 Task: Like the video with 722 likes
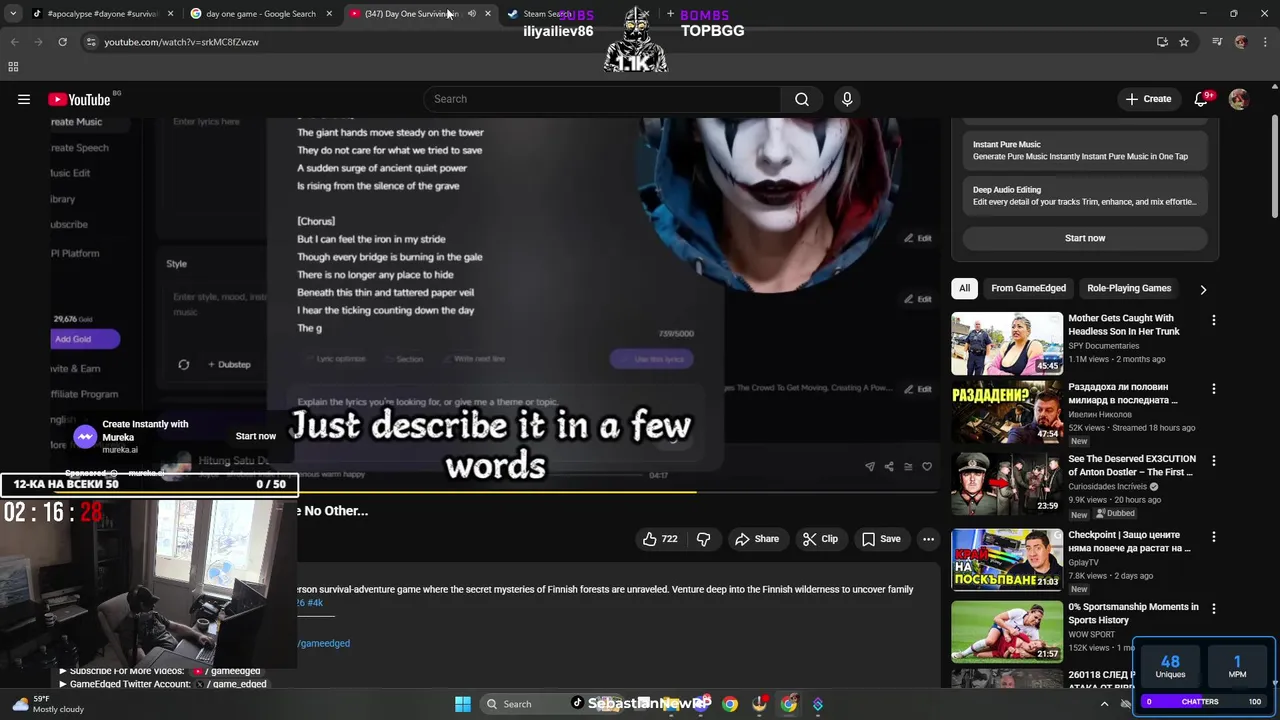[660, 539]
